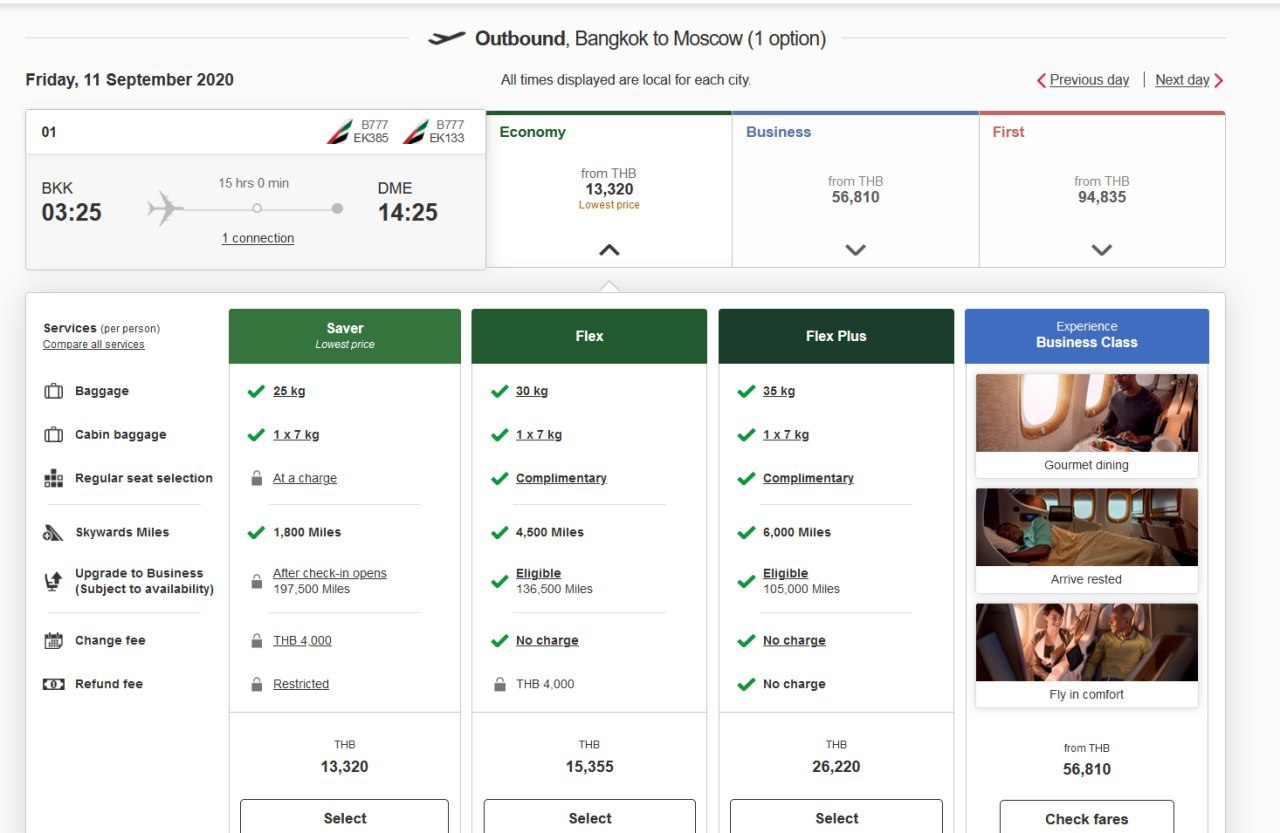This screenshot has width=1280, height=833.
Task: Click the green checkmark beside 35 kg
Action: tap(746, 391)
